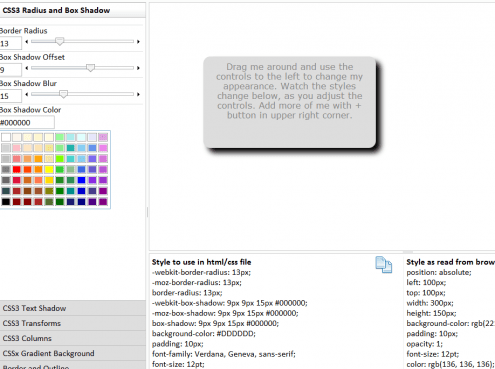Click Border Radius left arrow
The width and height of the screenshot is (495, 369).
point(27,42)
